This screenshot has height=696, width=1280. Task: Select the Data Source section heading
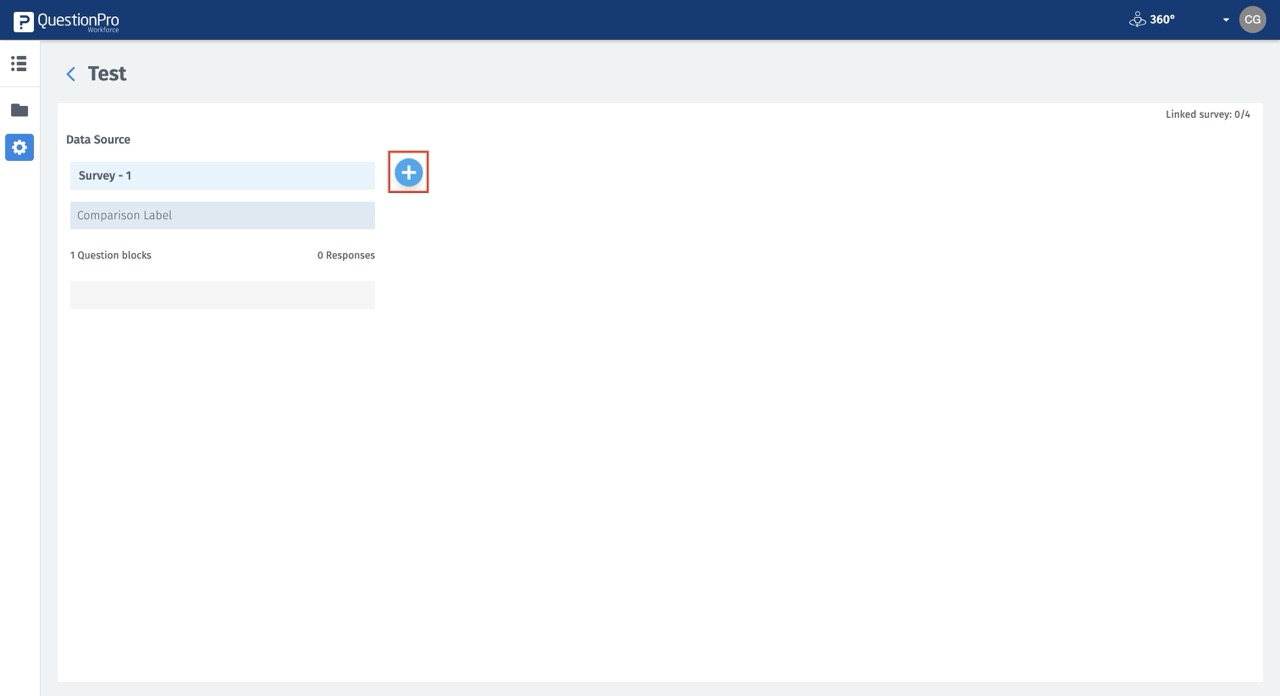(x=98, y=139)
